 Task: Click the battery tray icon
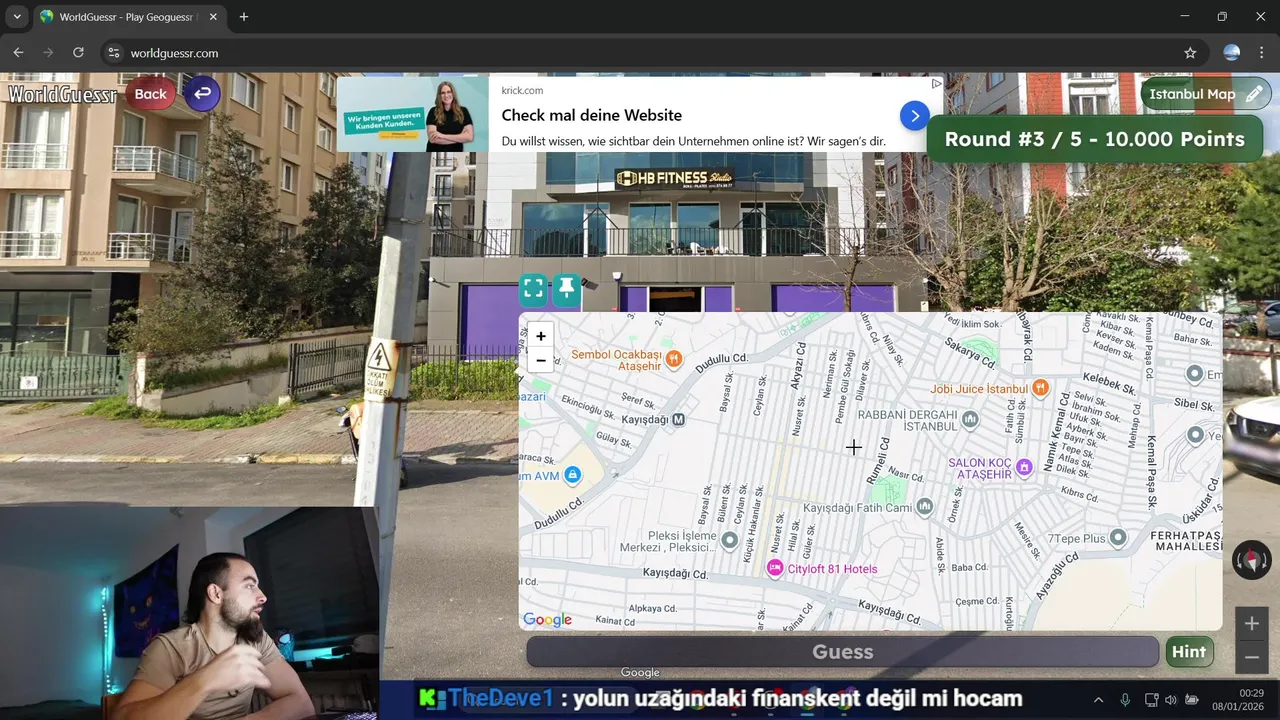pyautogui.click(x=1192, y=700)
